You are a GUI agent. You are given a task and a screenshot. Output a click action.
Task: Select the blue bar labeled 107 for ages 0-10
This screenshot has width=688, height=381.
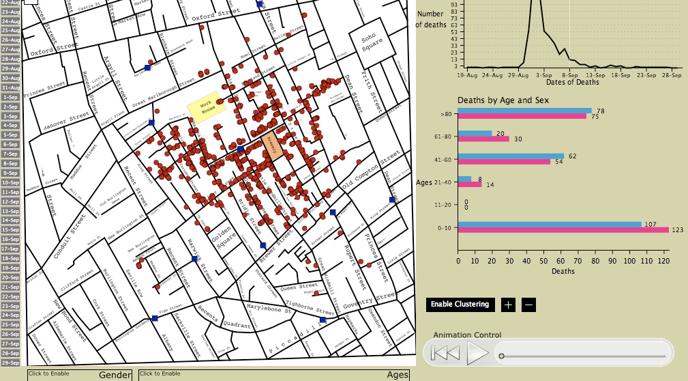coord(550,224)
